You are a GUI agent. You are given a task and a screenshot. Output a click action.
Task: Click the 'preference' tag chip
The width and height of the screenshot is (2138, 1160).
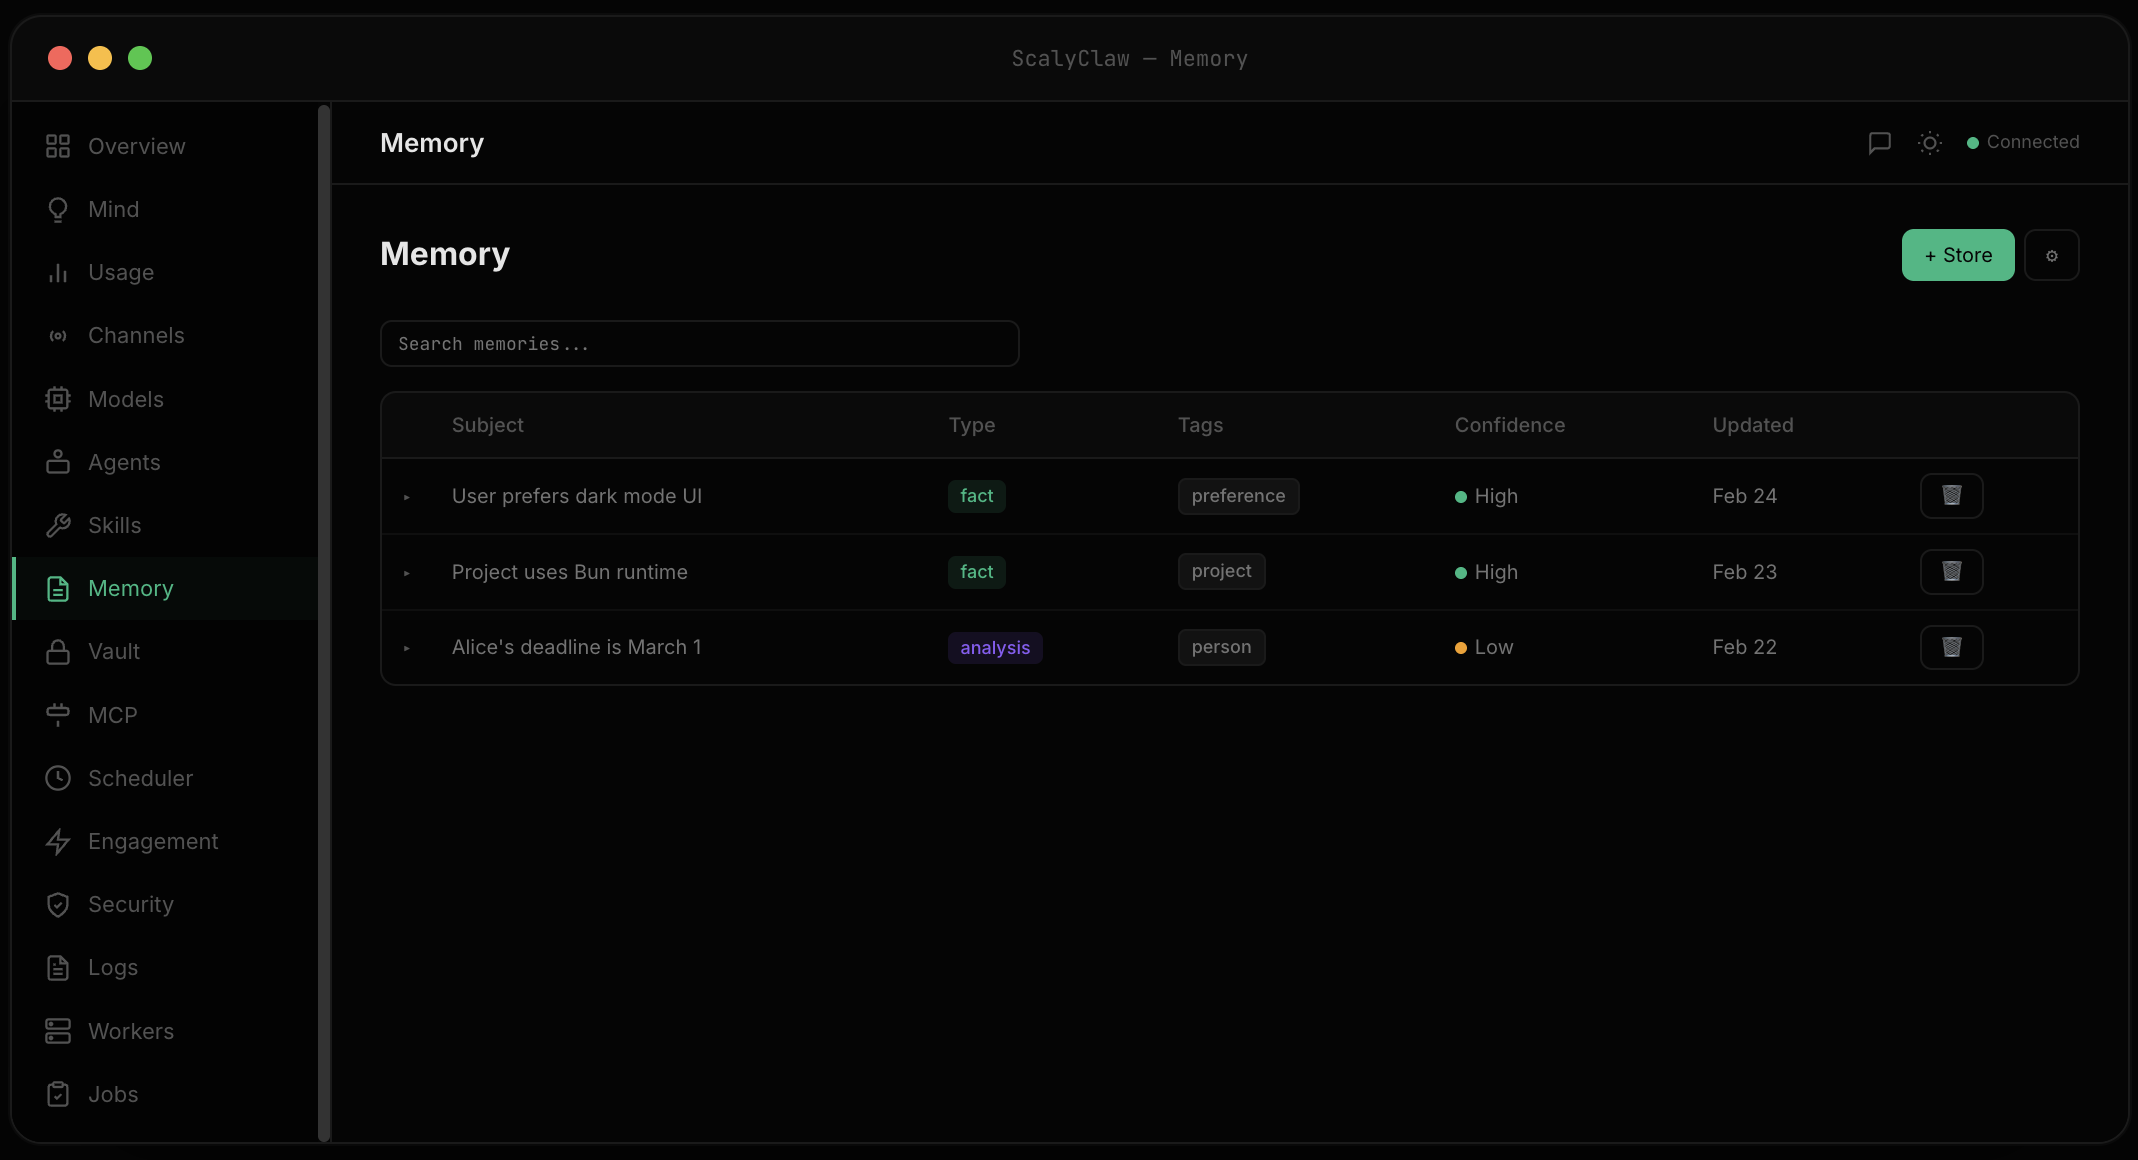pyautogui.click(x=1237, y=496)
